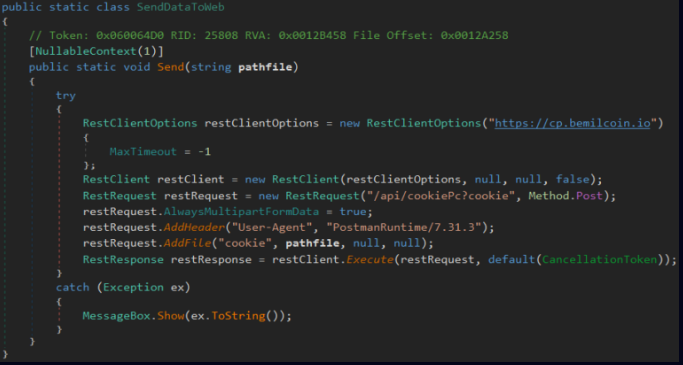Click the Post enum member after Method

[x=589, y=196]
